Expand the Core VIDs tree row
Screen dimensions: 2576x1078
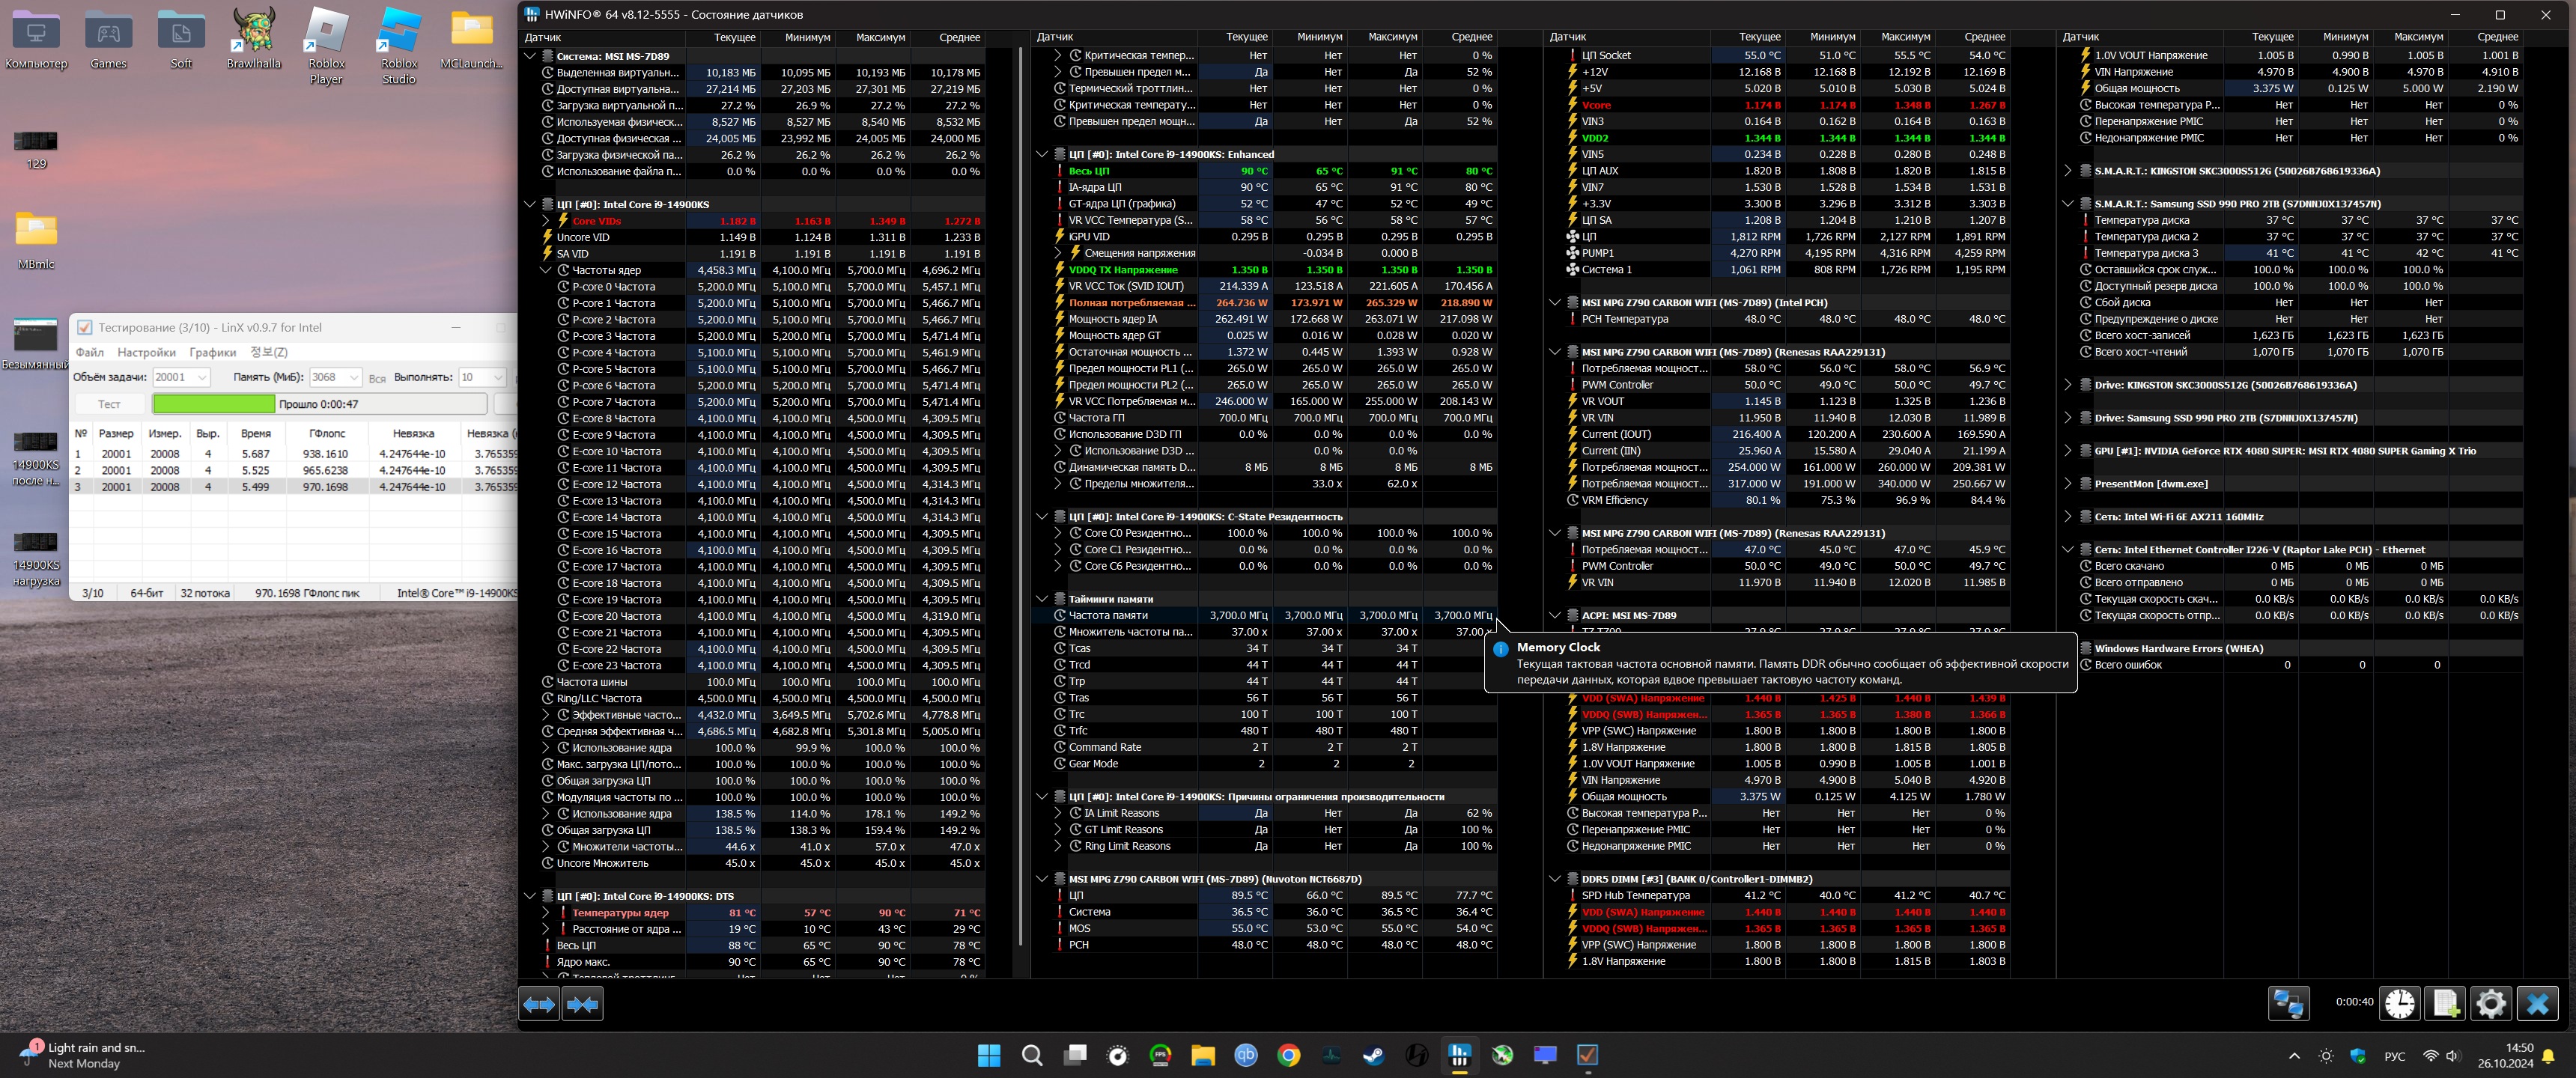pyautogui.click(x=546, y=221)
